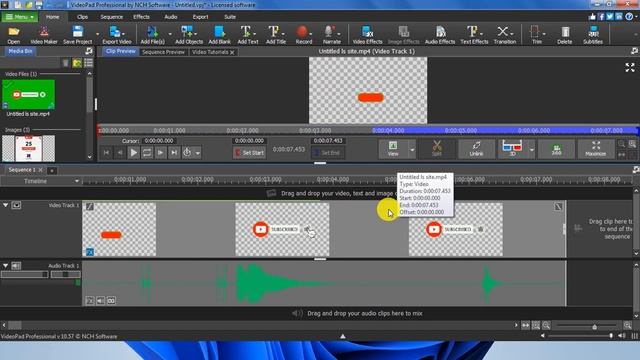Switch media bin to list view icon

click(88, 63)
